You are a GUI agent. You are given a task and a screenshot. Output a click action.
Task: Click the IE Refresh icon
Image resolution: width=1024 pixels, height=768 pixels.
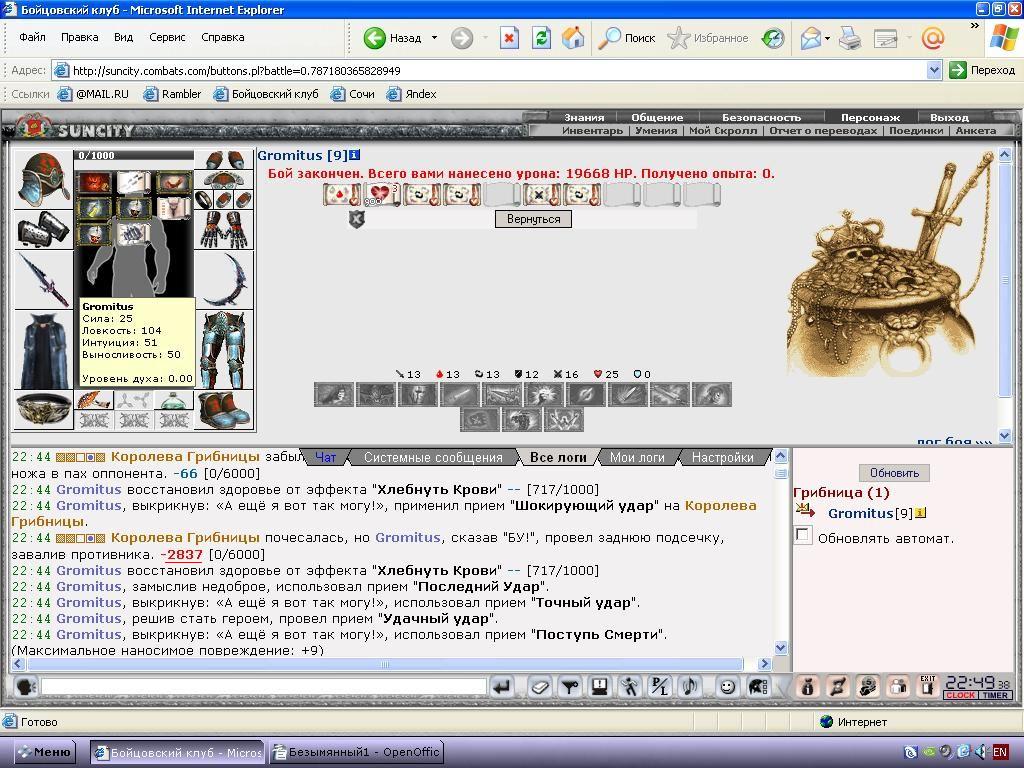[x=541, y=38]
